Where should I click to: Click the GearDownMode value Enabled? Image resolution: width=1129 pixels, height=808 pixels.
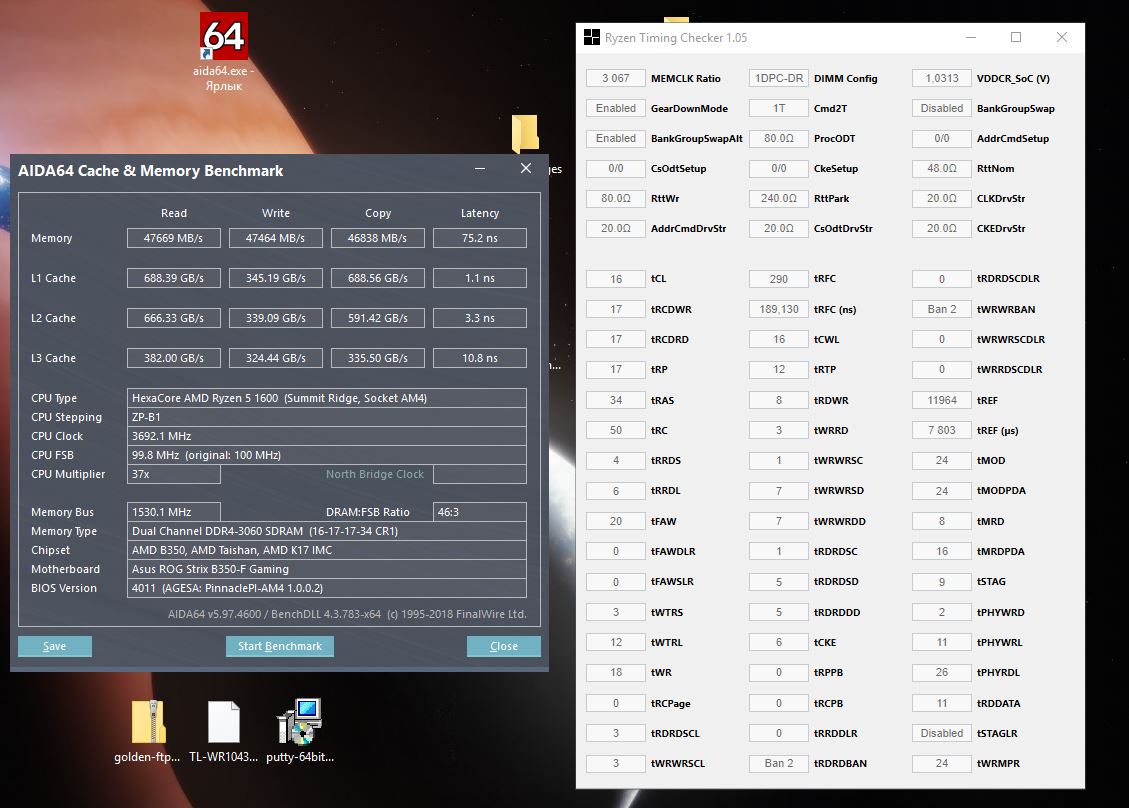click(616, 108)
